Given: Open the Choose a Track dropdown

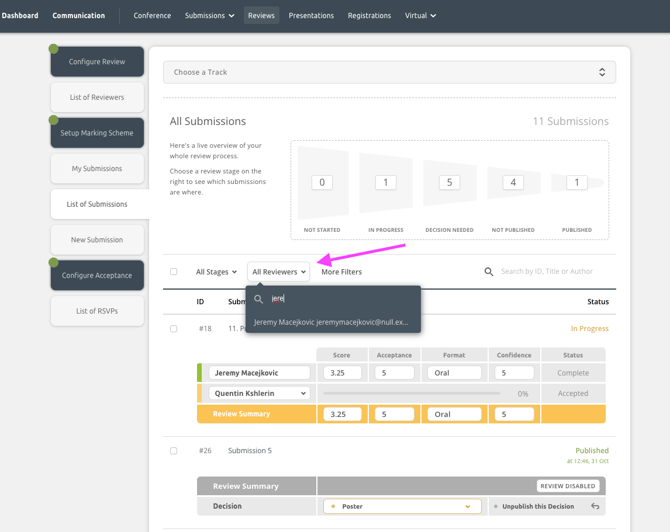Looking at the screenshot, I should [x=389, y=72].
